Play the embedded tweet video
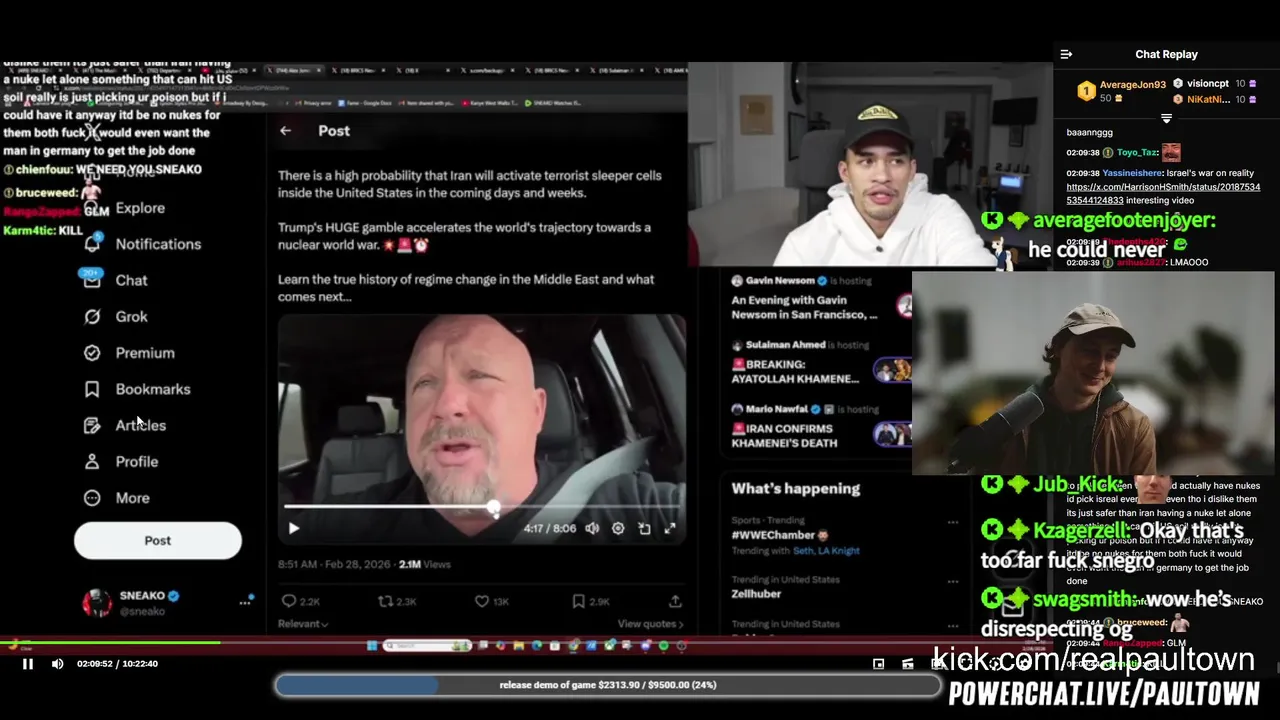 (x=294, y=528)
